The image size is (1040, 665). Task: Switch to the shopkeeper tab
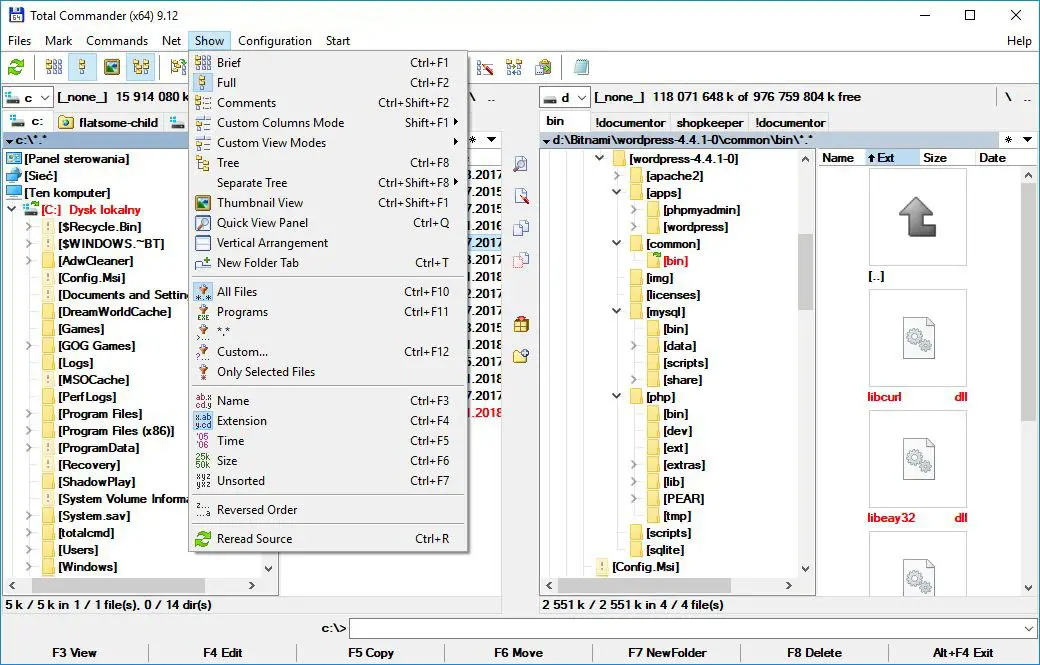point(709,123)
